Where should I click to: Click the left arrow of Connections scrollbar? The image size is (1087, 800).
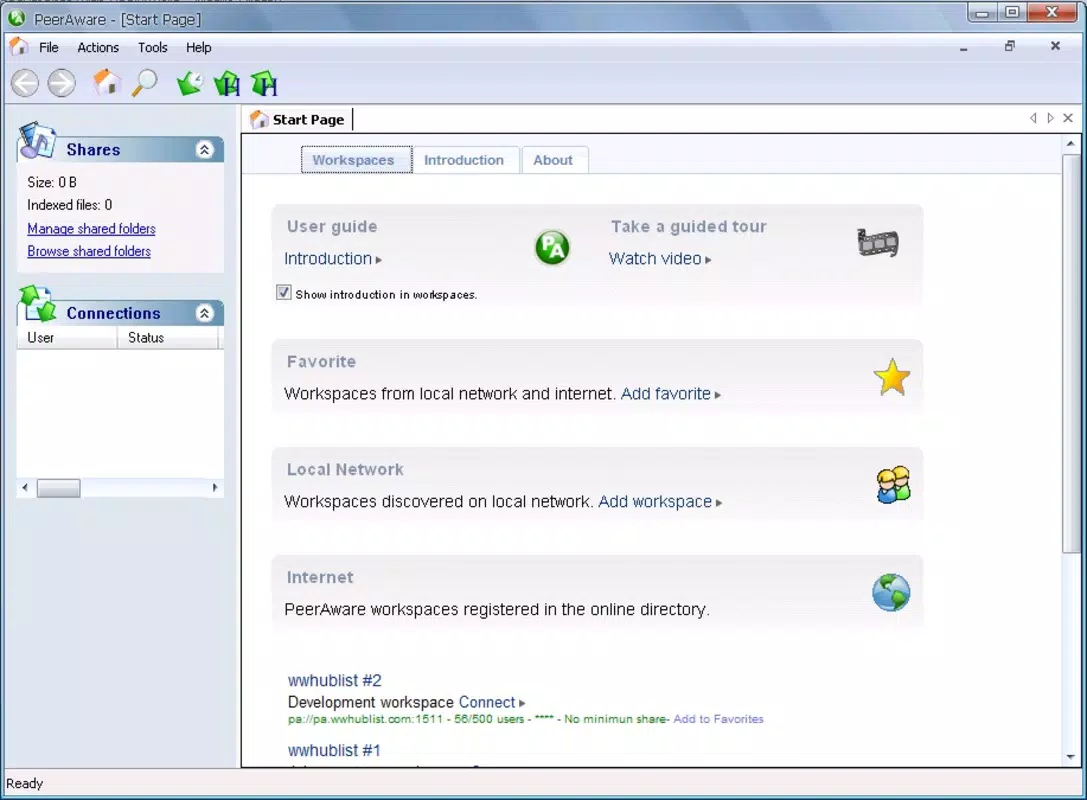[x=25, y=488]
